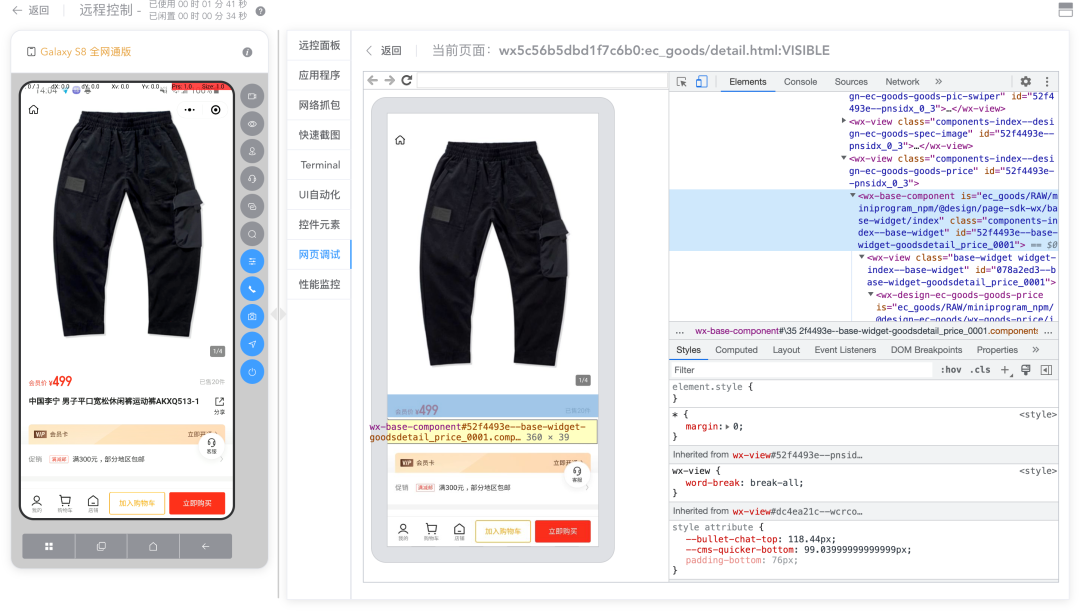1080x611 pixels.
Task: Click the blue sliders settings icon
Action: (252, 262)
